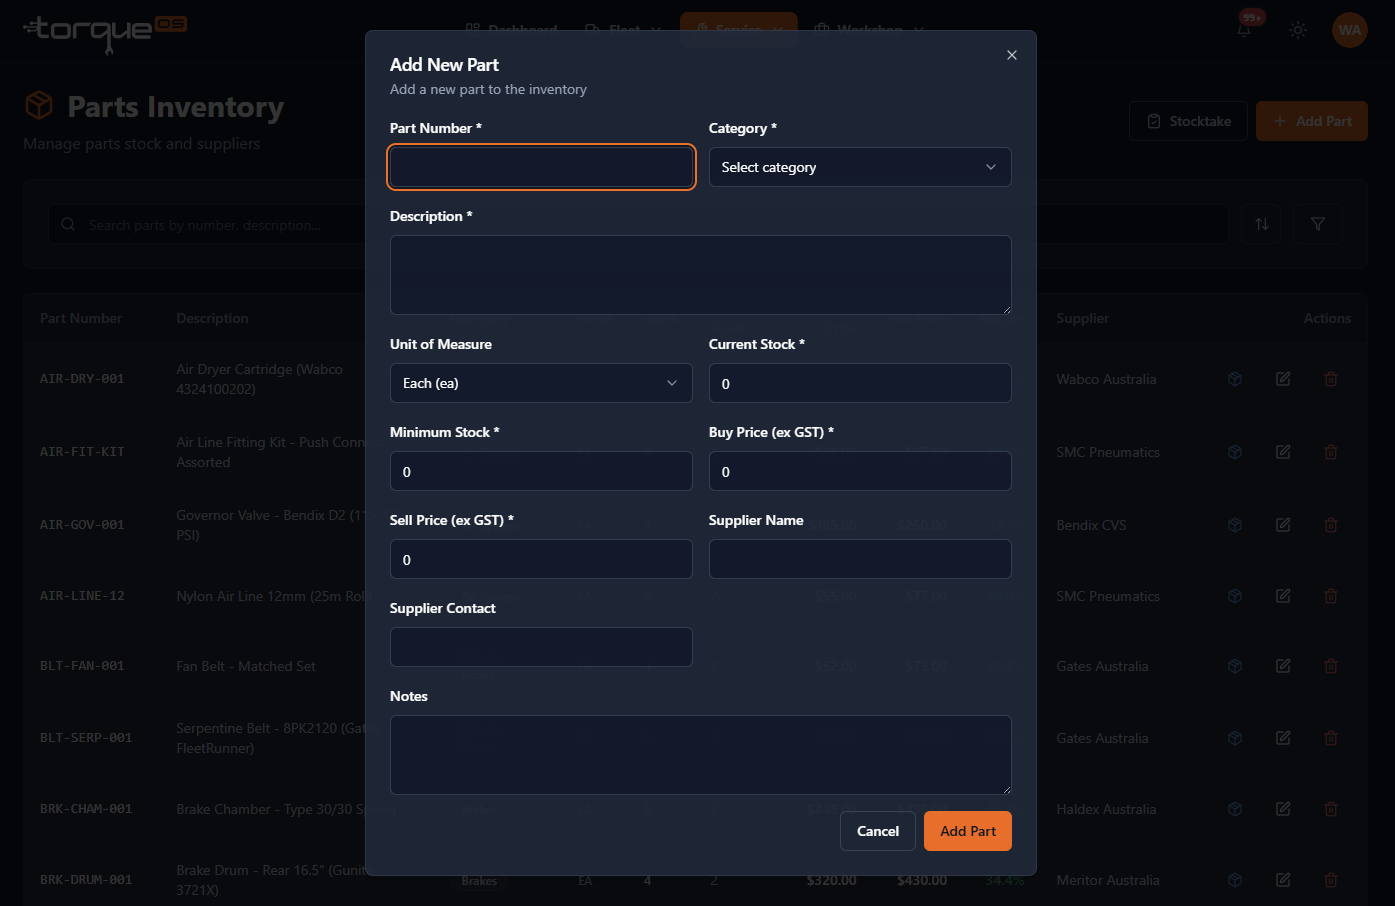Delete the BLT-SERP-001 part

click(x=1331, y=738)
